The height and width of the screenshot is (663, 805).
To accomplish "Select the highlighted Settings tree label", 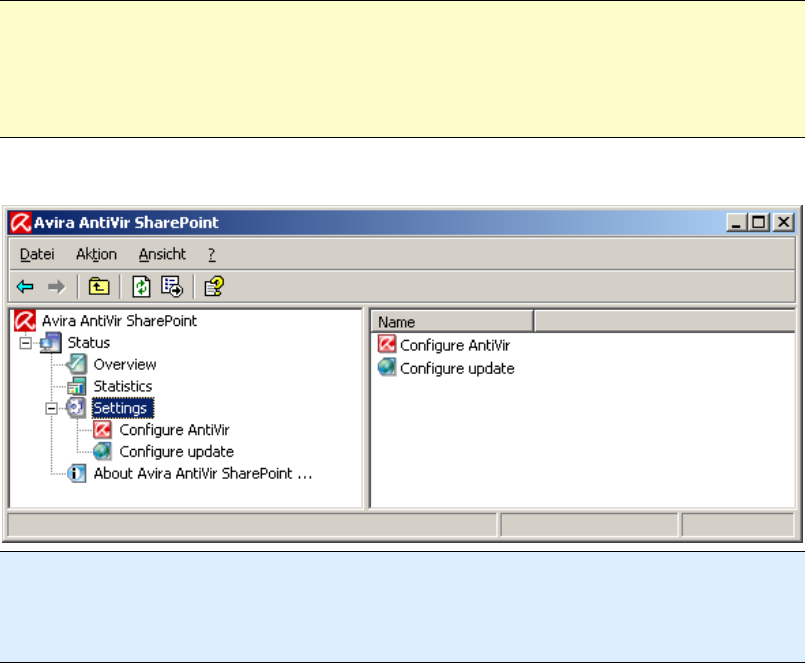I will [123, 408].
